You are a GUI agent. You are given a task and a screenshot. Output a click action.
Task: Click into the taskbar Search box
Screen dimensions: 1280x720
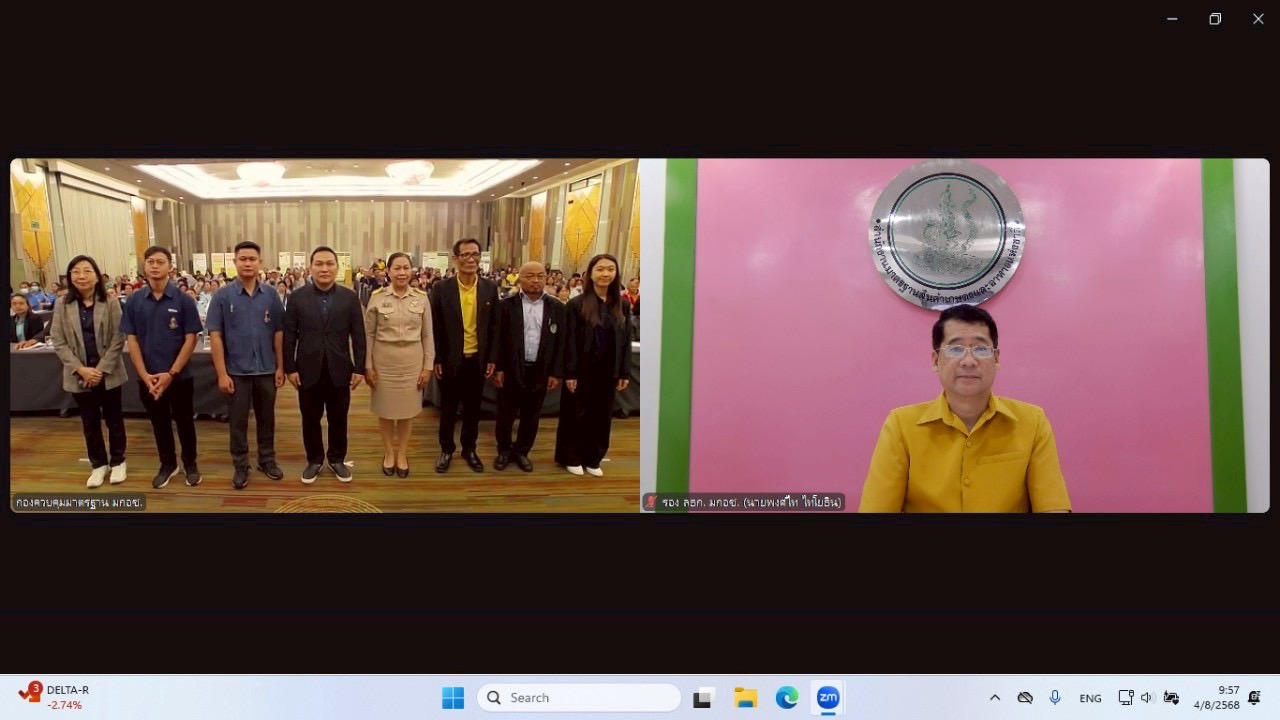point(578,698)
